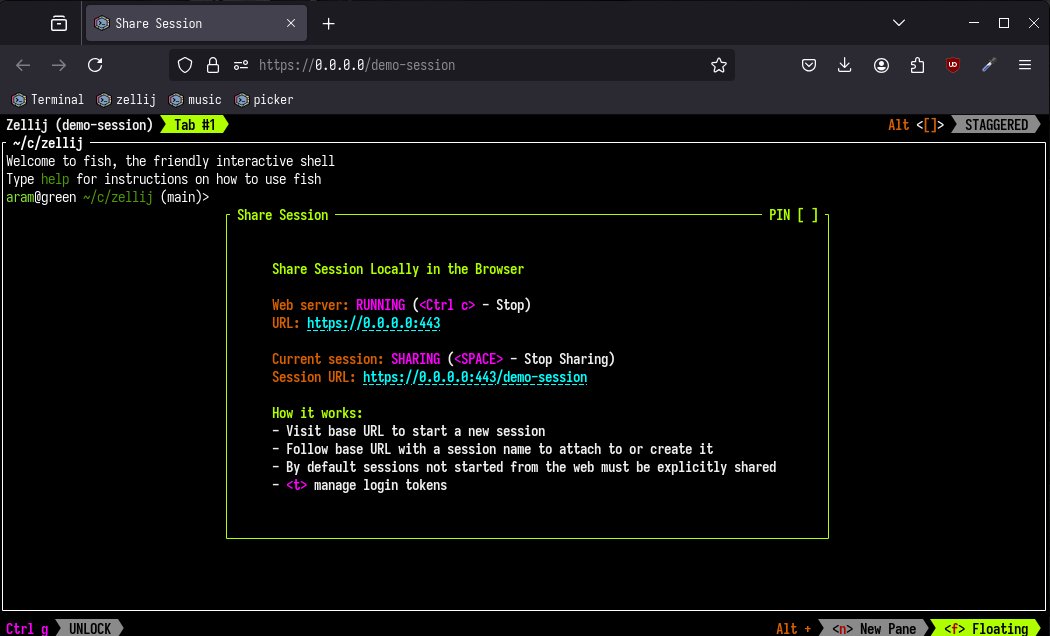Reload the page with the refresh icon

point(95,65)
